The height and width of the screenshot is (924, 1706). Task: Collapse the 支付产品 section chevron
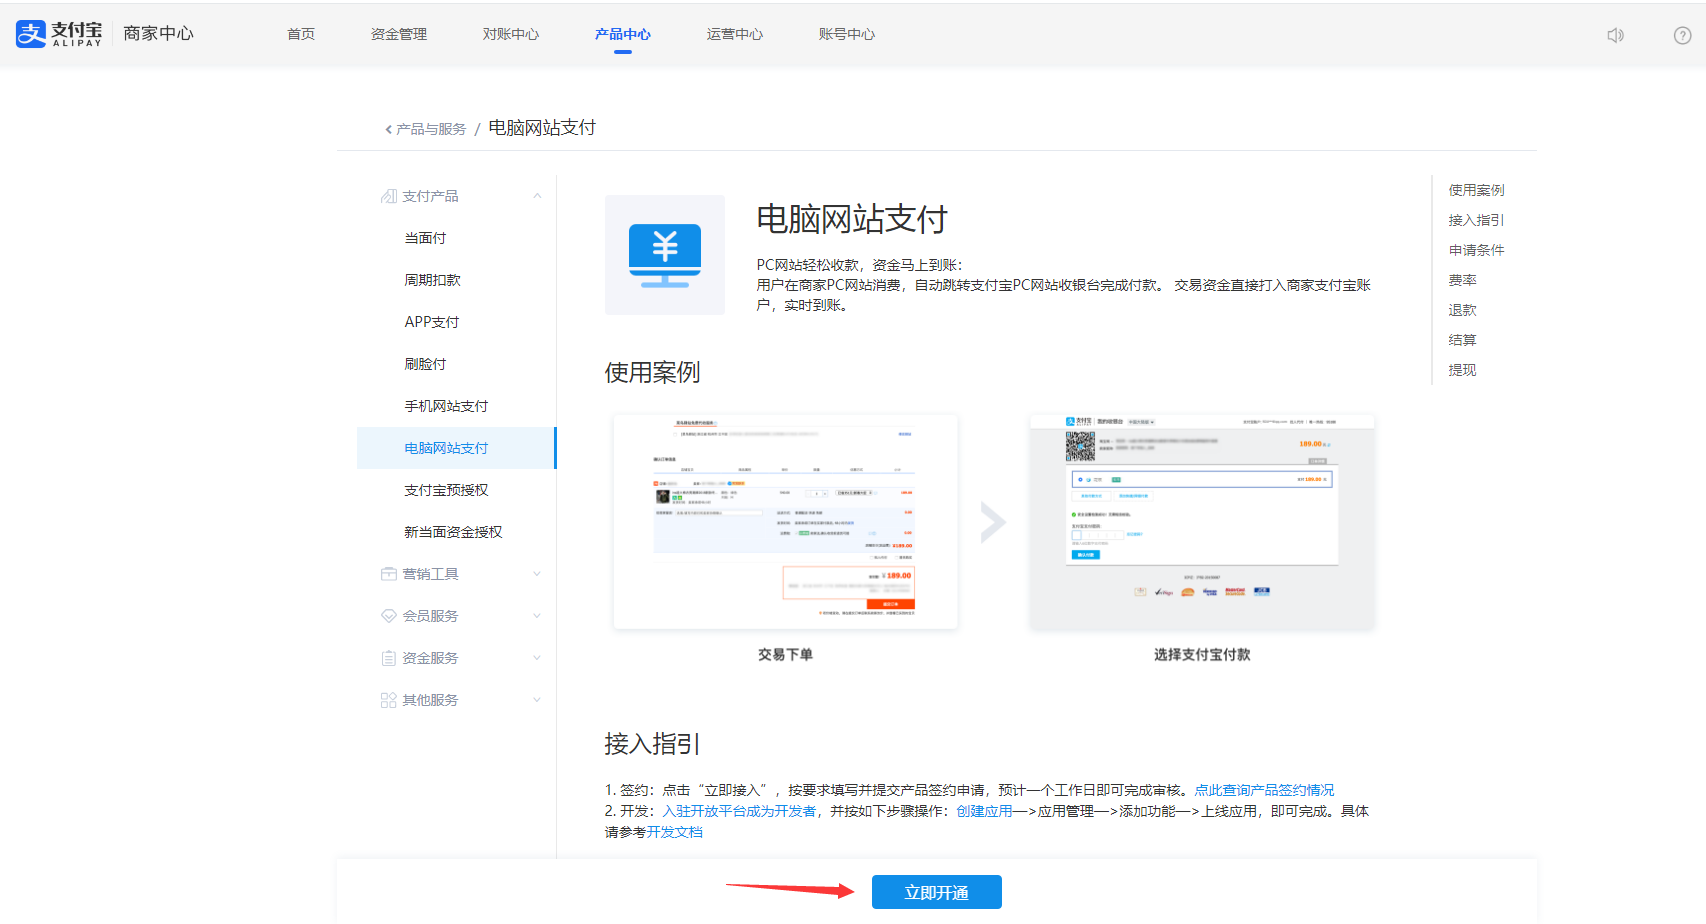point(537,196)
